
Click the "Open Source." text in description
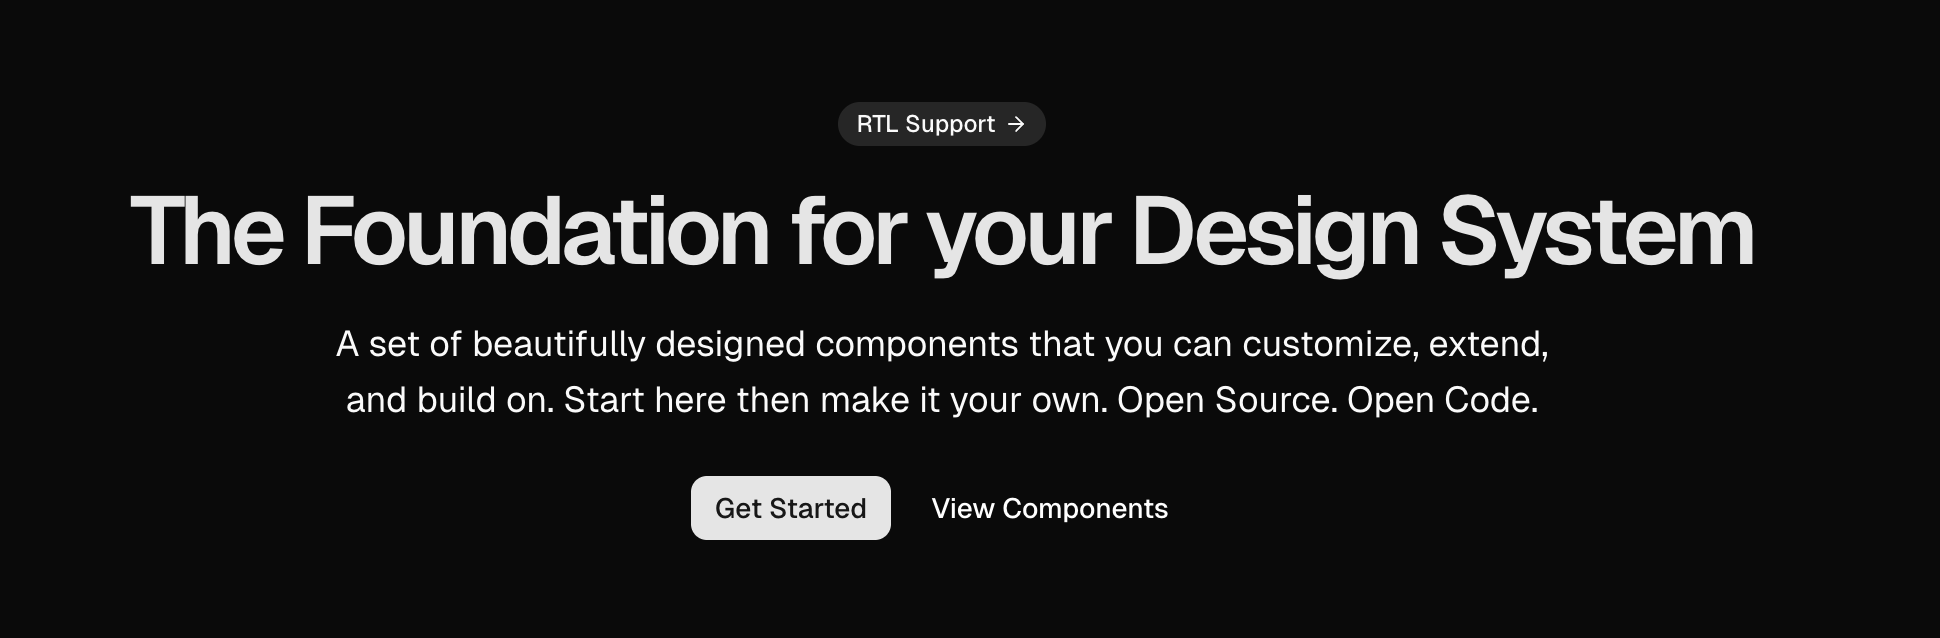coord(1227,400)
